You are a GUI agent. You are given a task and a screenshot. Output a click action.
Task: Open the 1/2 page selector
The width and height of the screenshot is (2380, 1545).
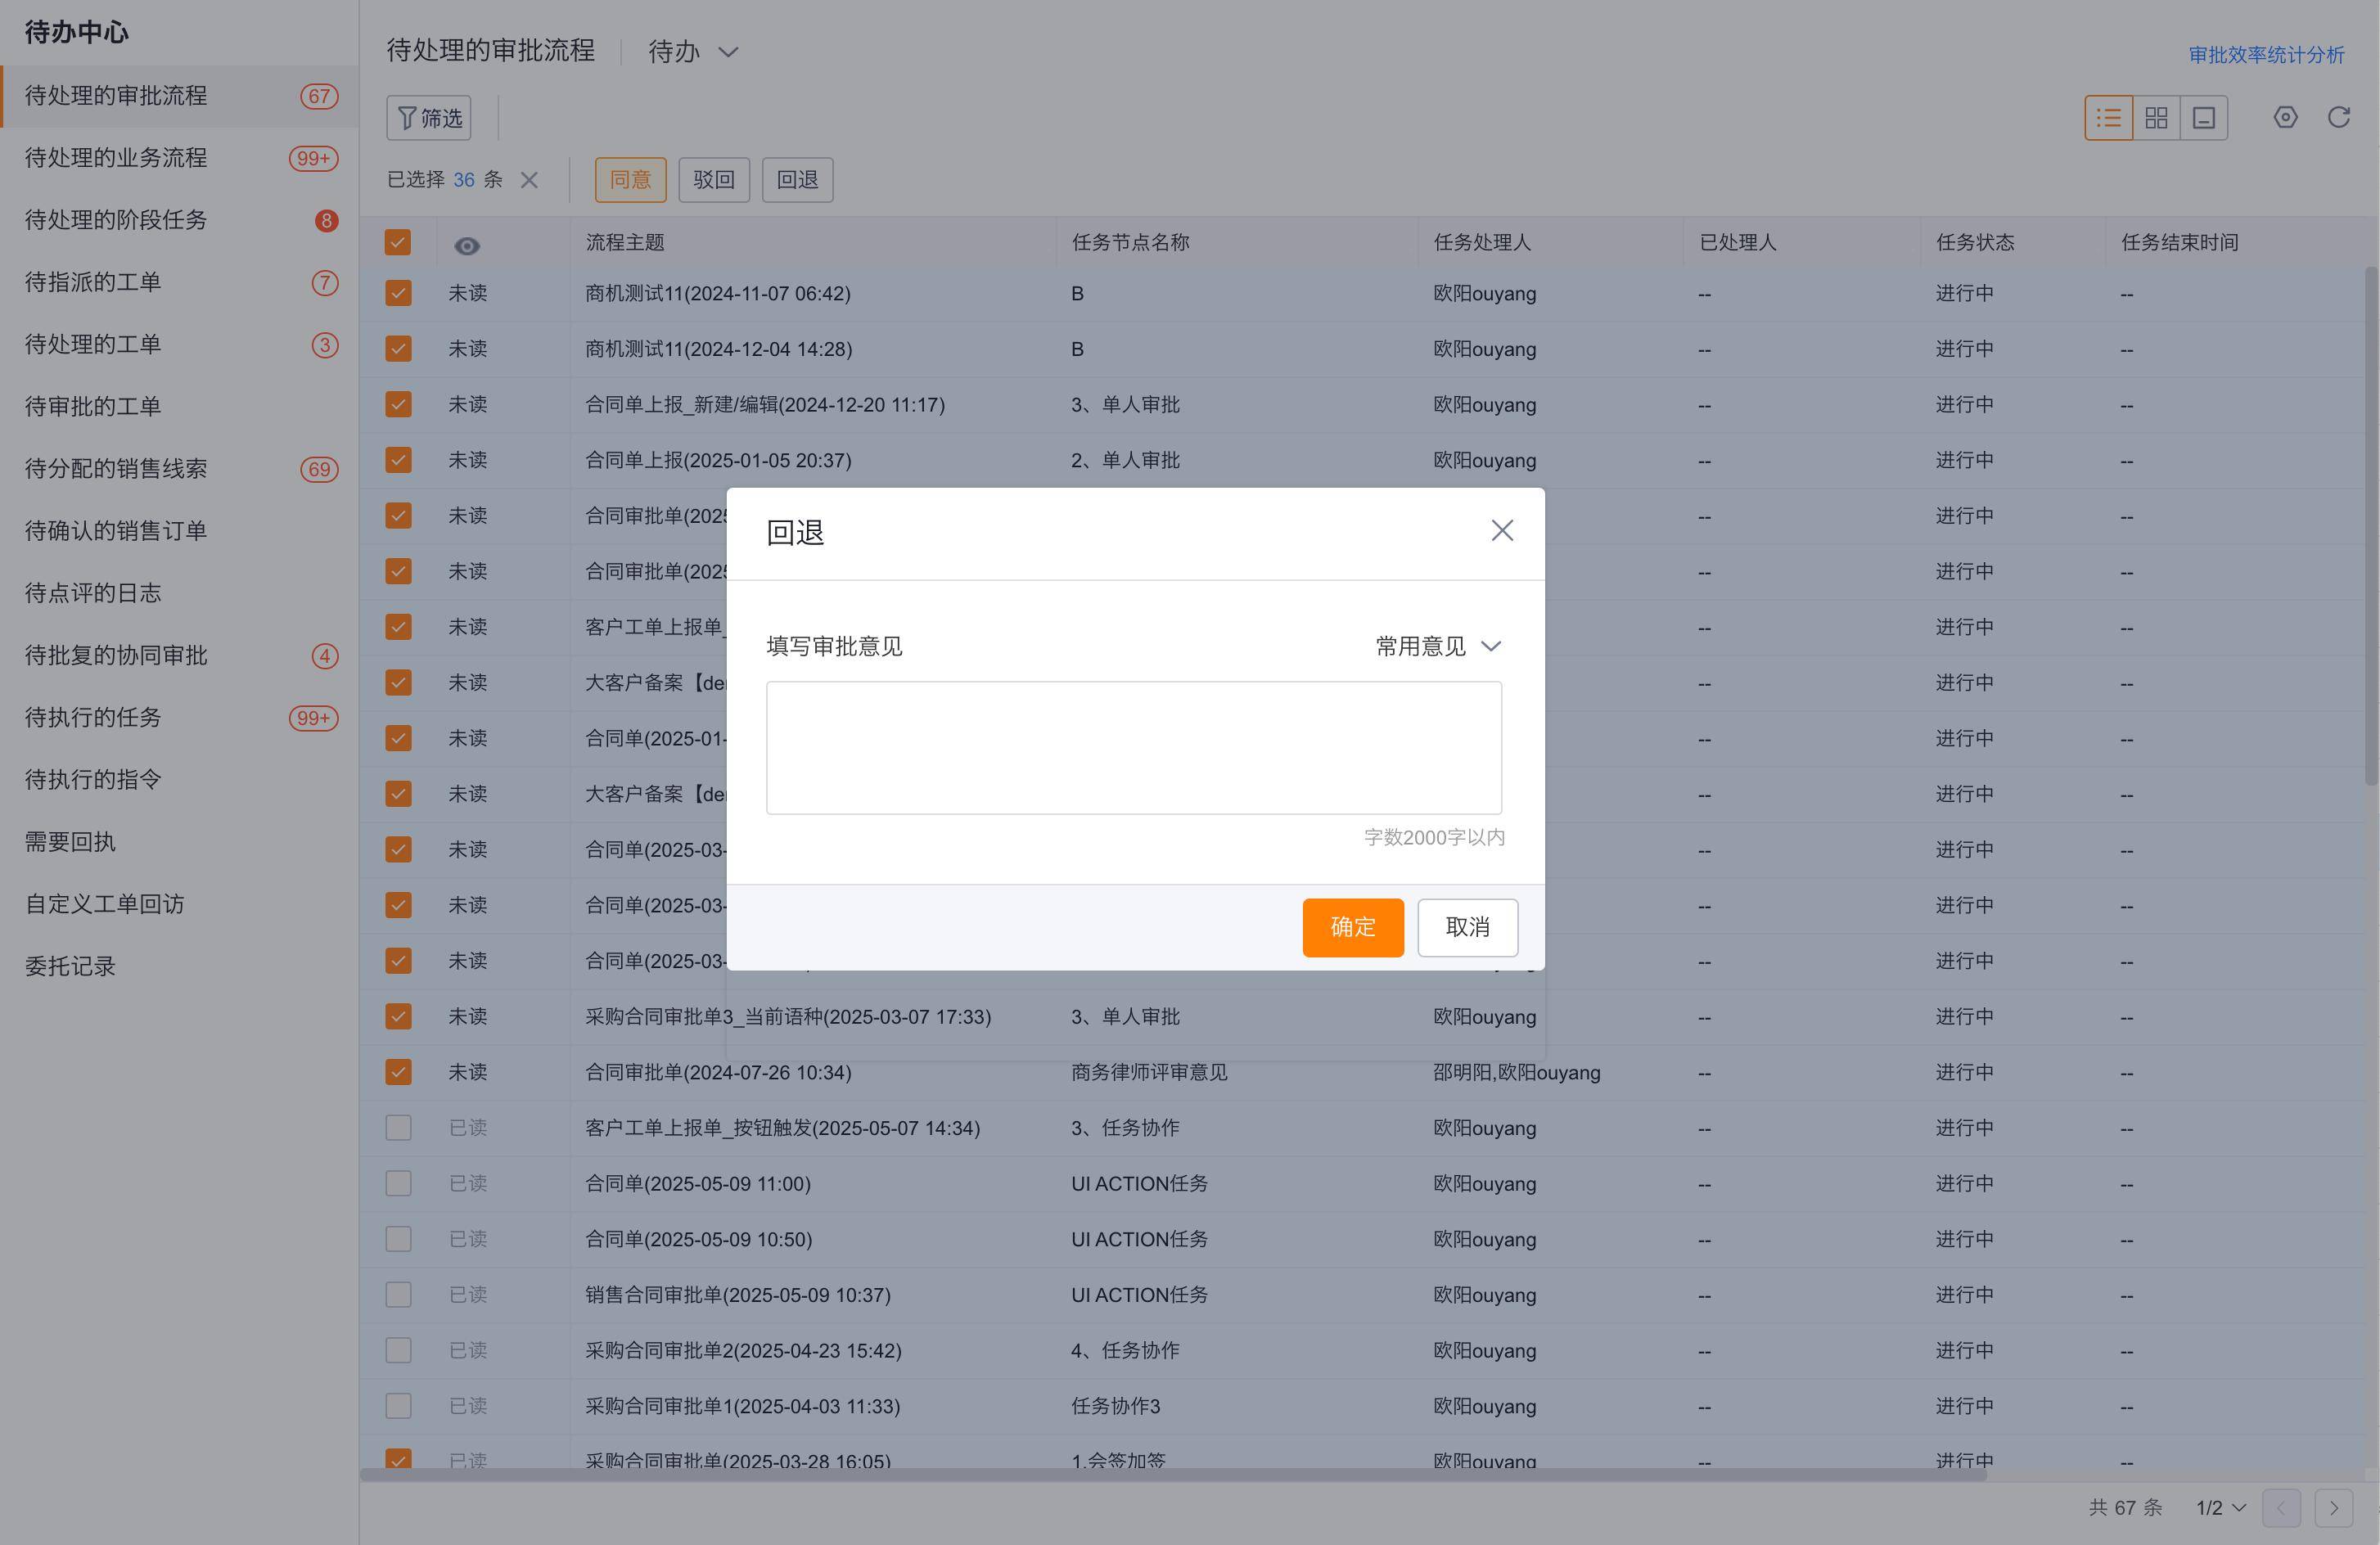click(x=2220, y=1507)
